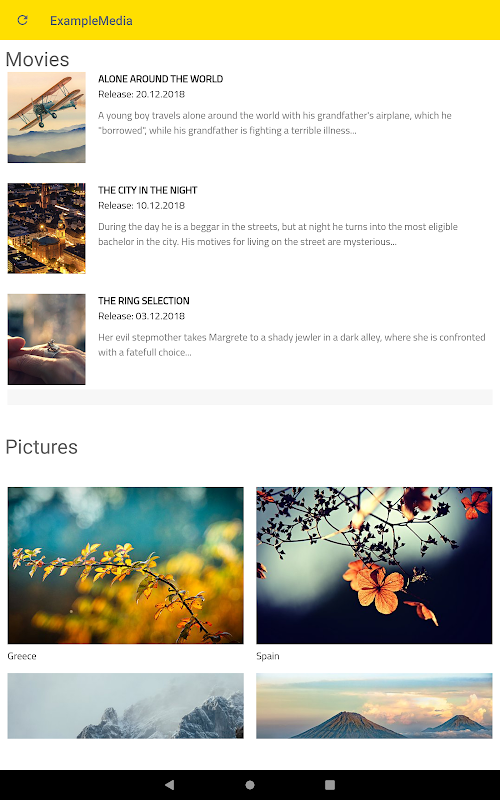The width and height of the screenshot is (500, 800).
Task: Select the night city movie poster
Action: (x=46, y=228)
